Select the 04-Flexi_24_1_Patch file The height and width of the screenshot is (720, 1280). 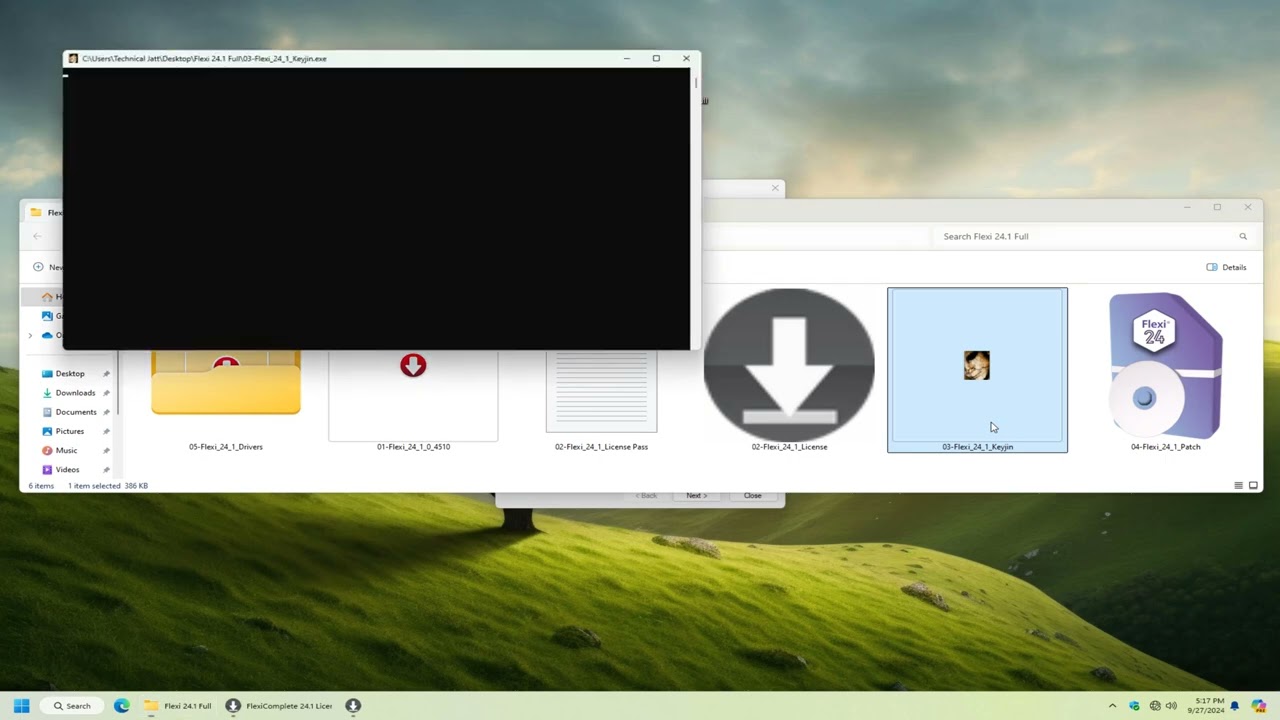[1165, 370]
